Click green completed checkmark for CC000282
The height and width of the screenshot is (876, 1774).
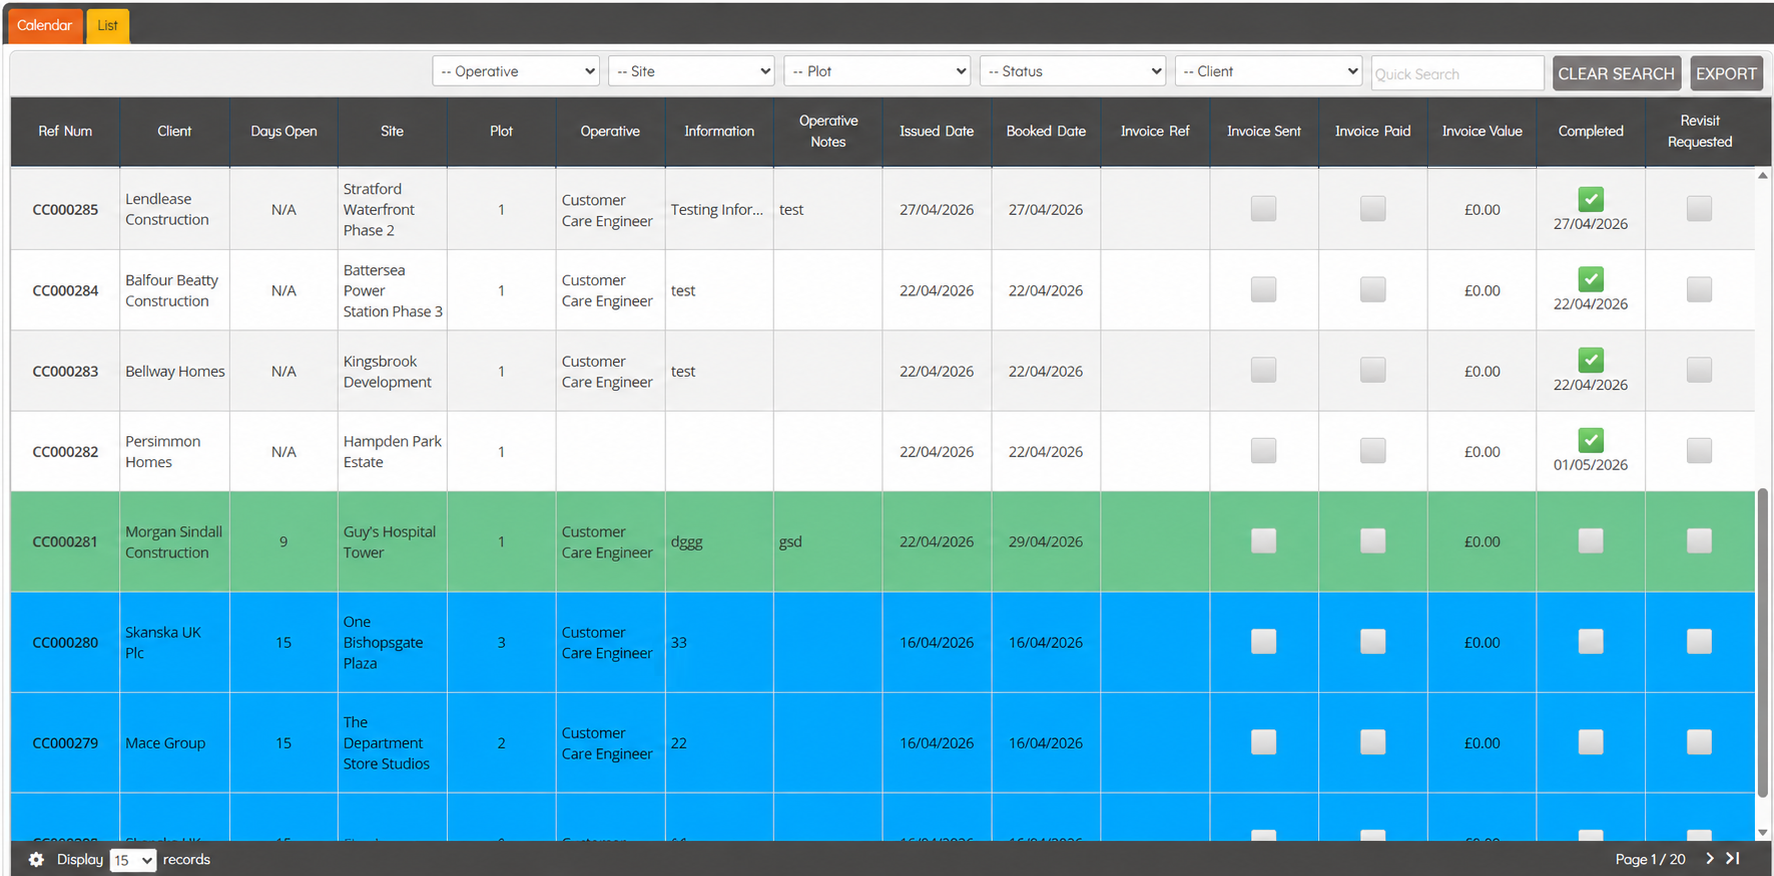tap(1590, 440)
